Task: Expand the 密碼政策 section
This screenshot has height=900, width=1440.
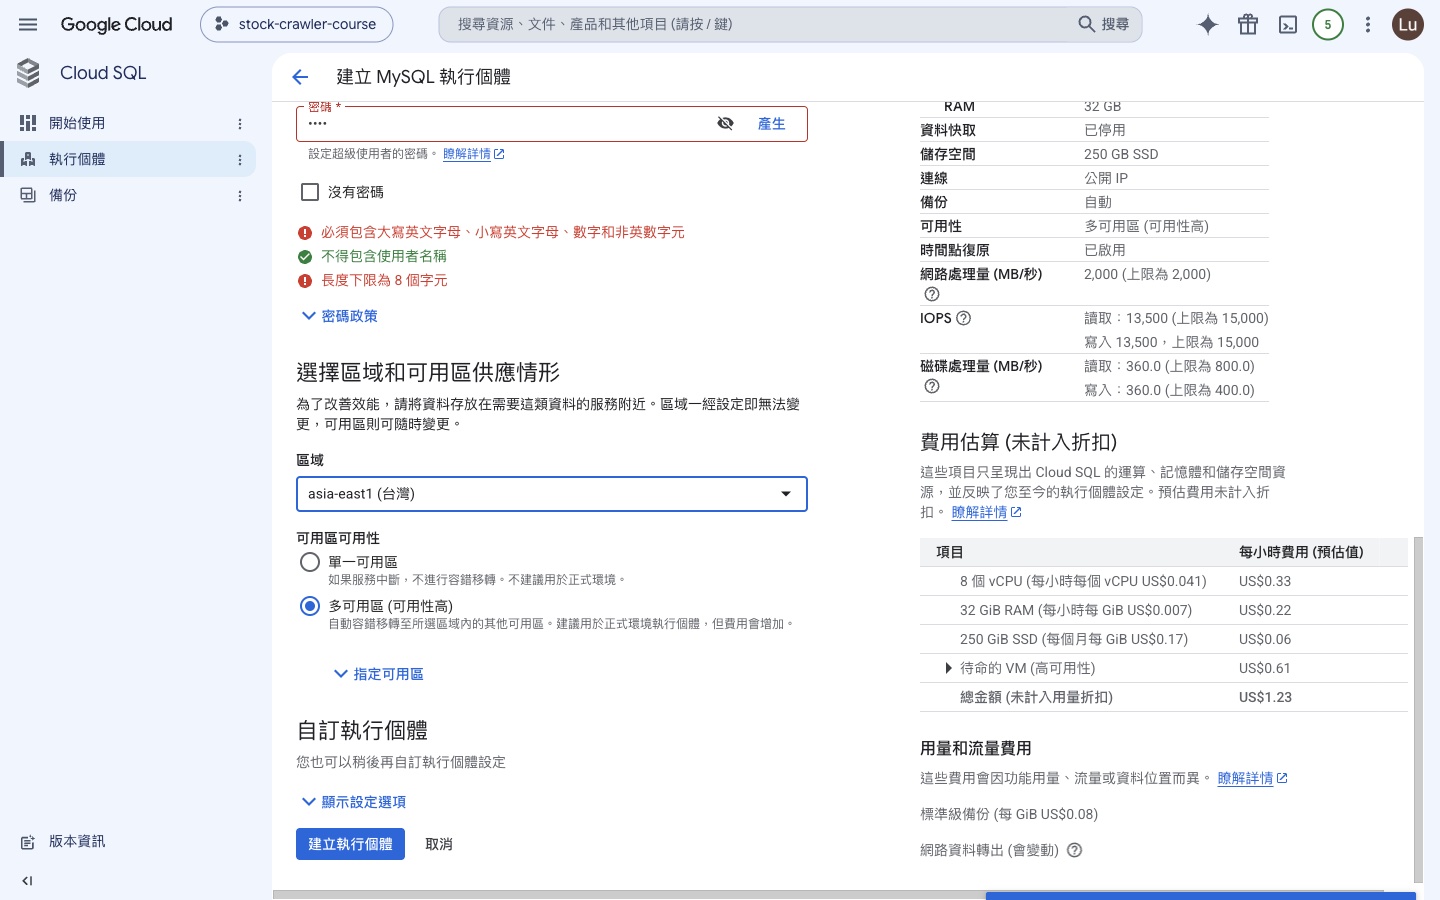Action: click(340, 316)
